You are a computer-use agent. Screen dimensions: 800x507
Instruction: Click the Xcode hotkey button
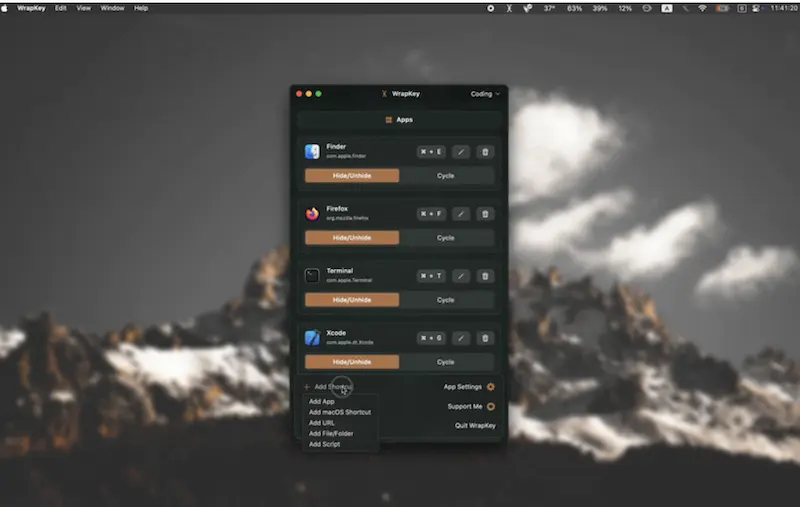coord(431,338)
